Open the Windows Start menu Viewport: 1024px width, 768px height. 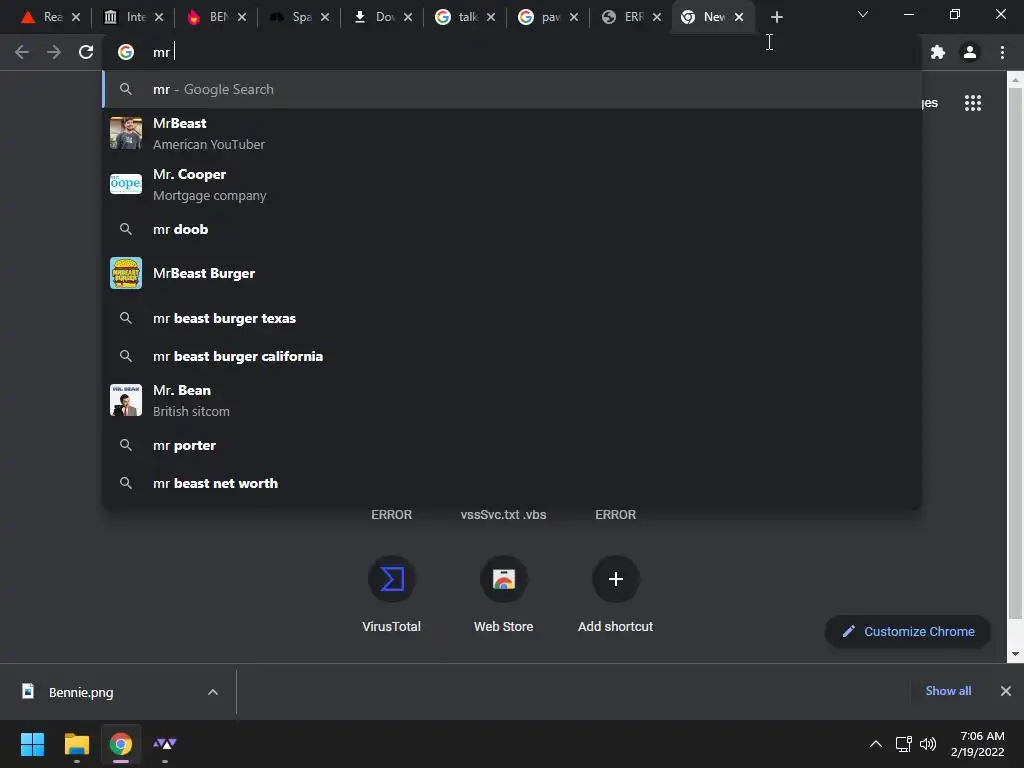(32, 744)
